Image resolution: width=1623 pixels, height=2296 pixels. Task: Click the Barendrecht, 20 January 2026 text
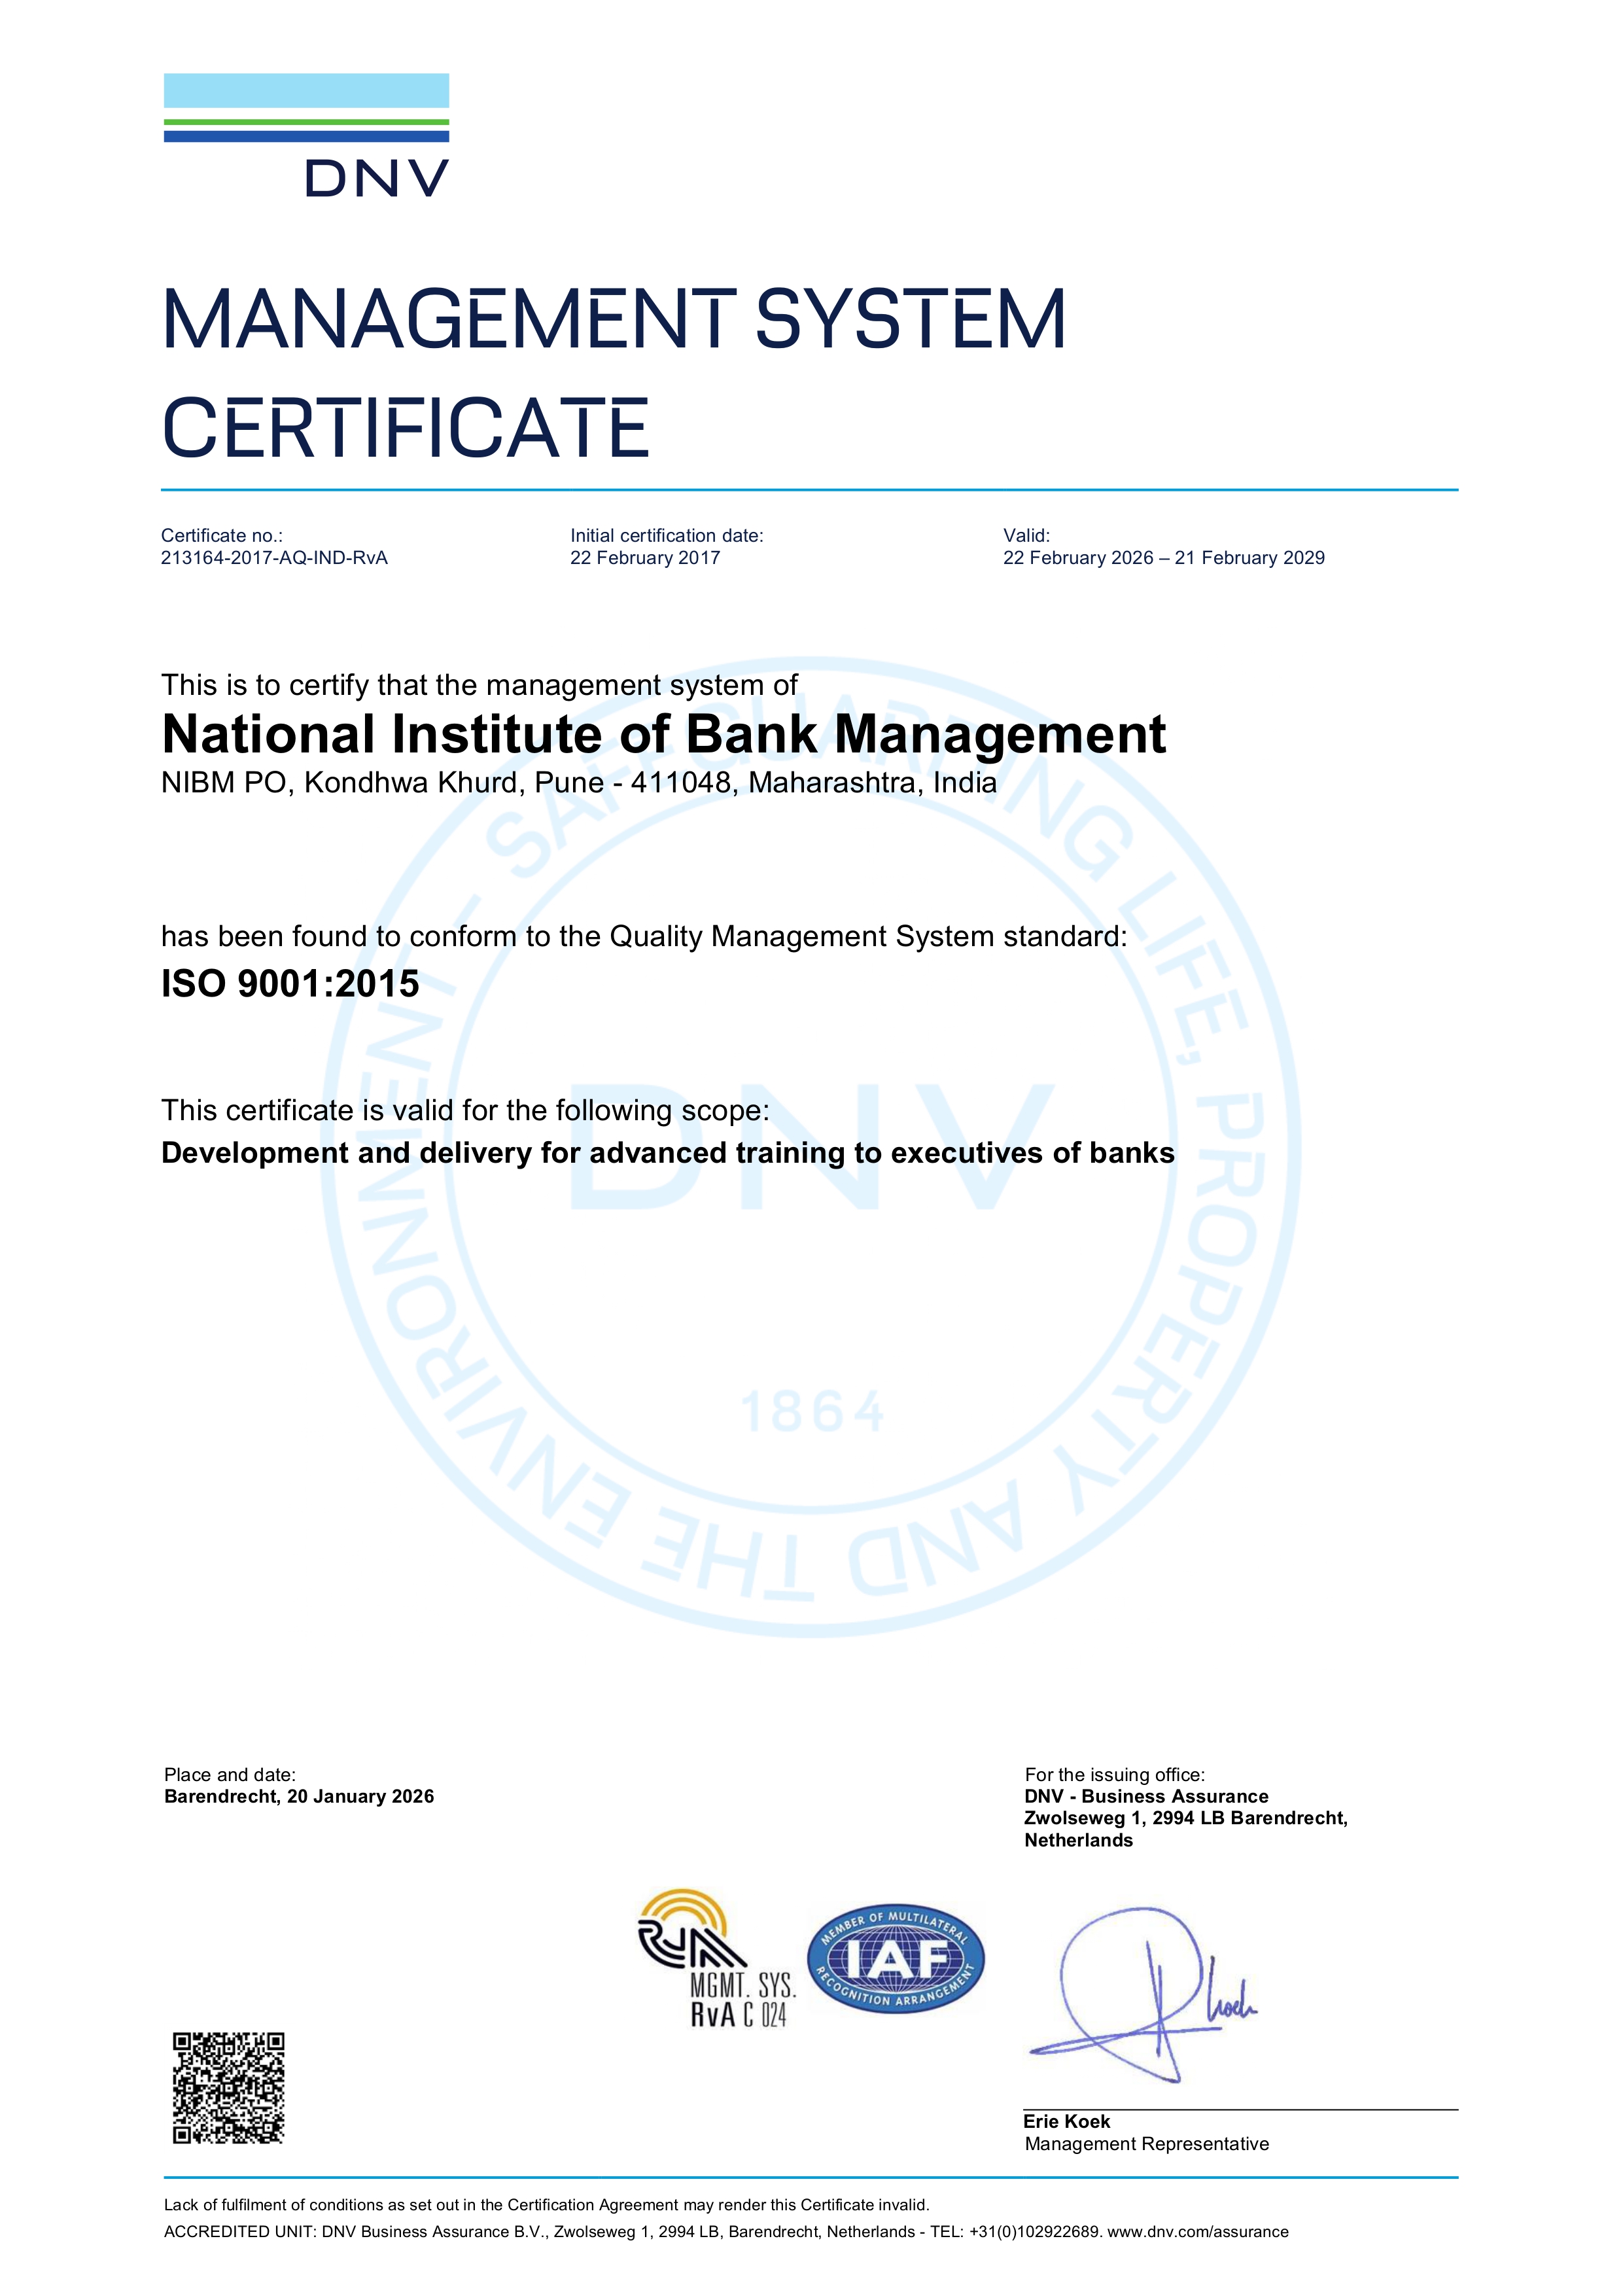click(299, 1796)
